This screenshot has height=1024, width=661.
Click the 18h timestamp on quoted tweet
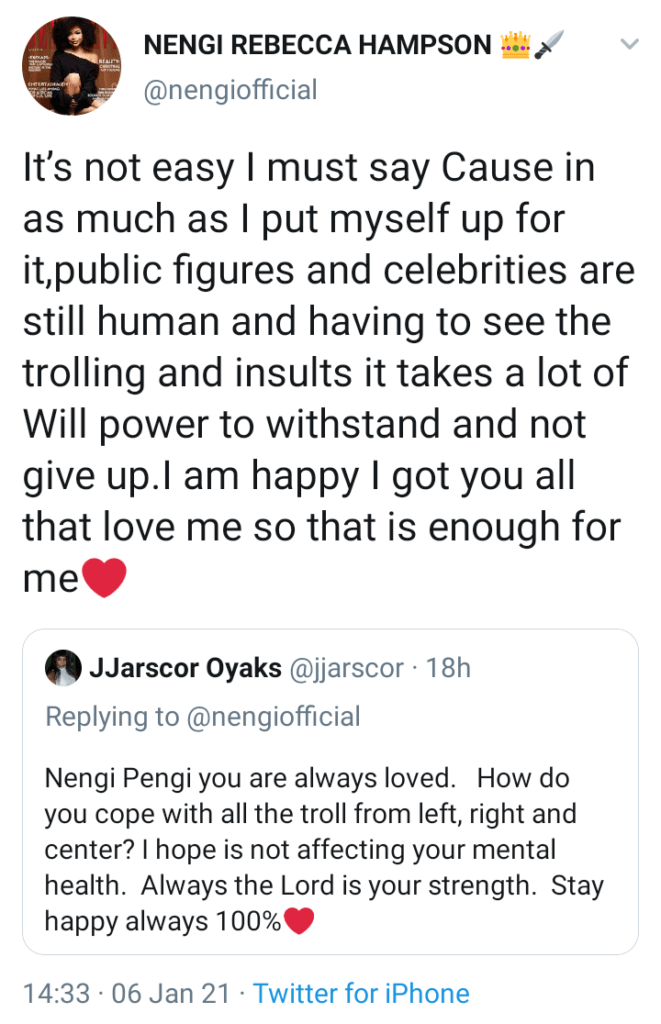tap(448, 669)
